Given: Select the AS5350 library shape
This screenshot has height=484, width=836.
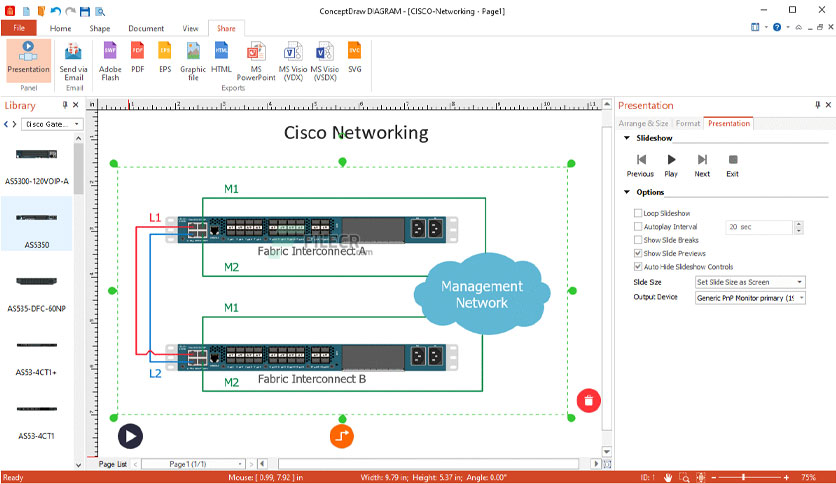Looking at the screenshot, I should tap(36, 224).
